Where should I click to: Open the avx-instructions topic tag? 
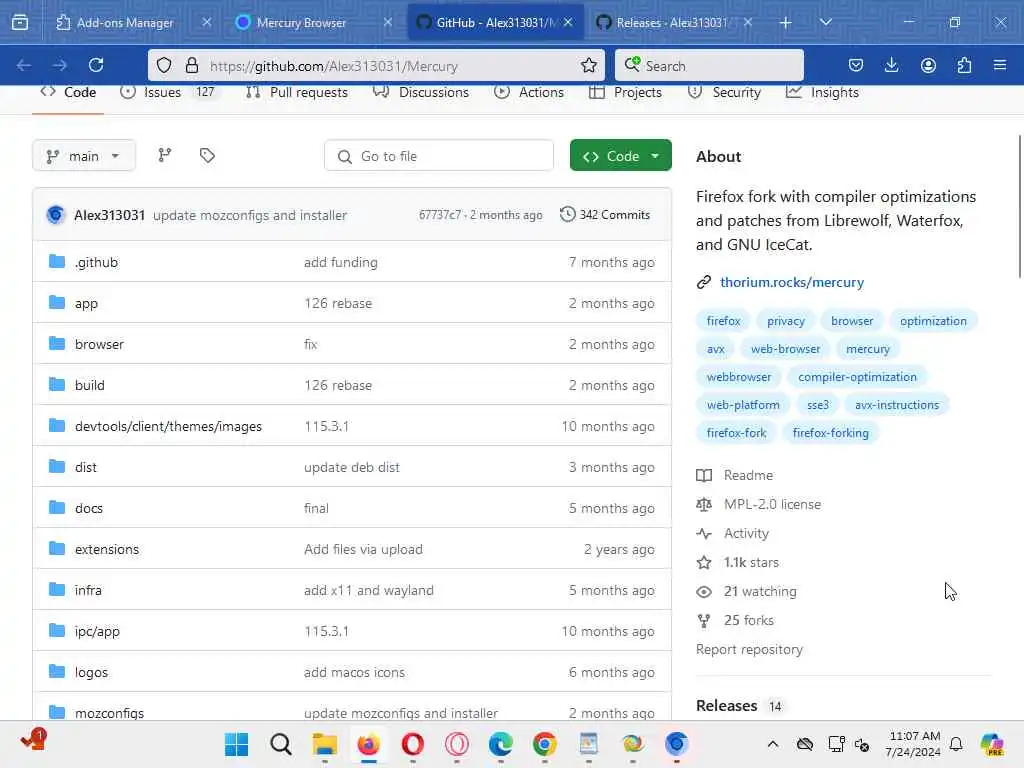click(897, 406)
